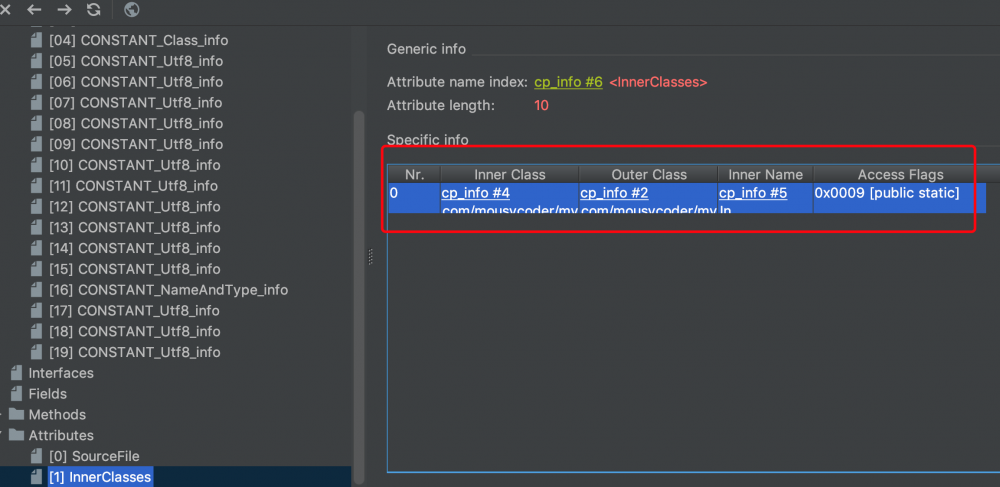Collapse the Attributes tree arrow
Viewport: 1000px width, 487px height.
[3, 435]
